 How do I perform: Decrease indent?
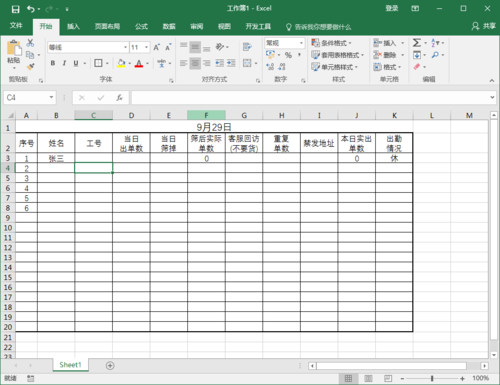pyautogui.click(x=219, y=63)
